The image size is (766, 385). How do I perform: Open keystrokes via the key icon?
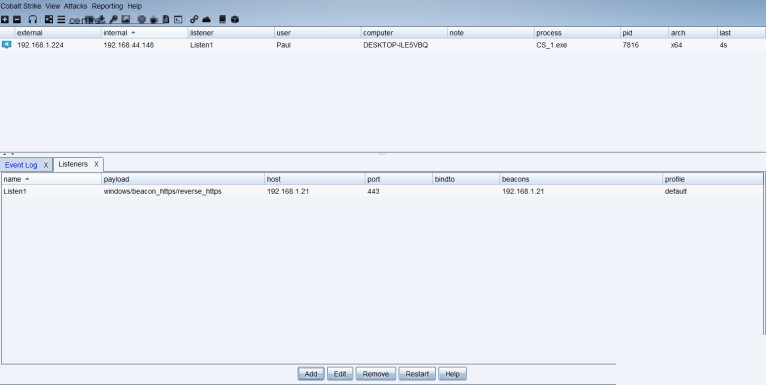coord(113,20)
